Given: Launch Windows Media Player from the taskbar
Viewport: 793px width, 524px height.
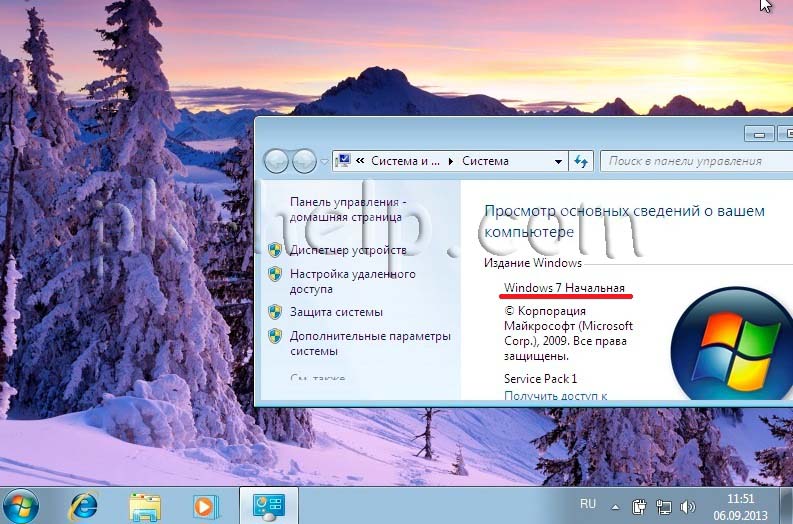Looking at the screenshot, I should pyautogui.click(x=204, y=506).
